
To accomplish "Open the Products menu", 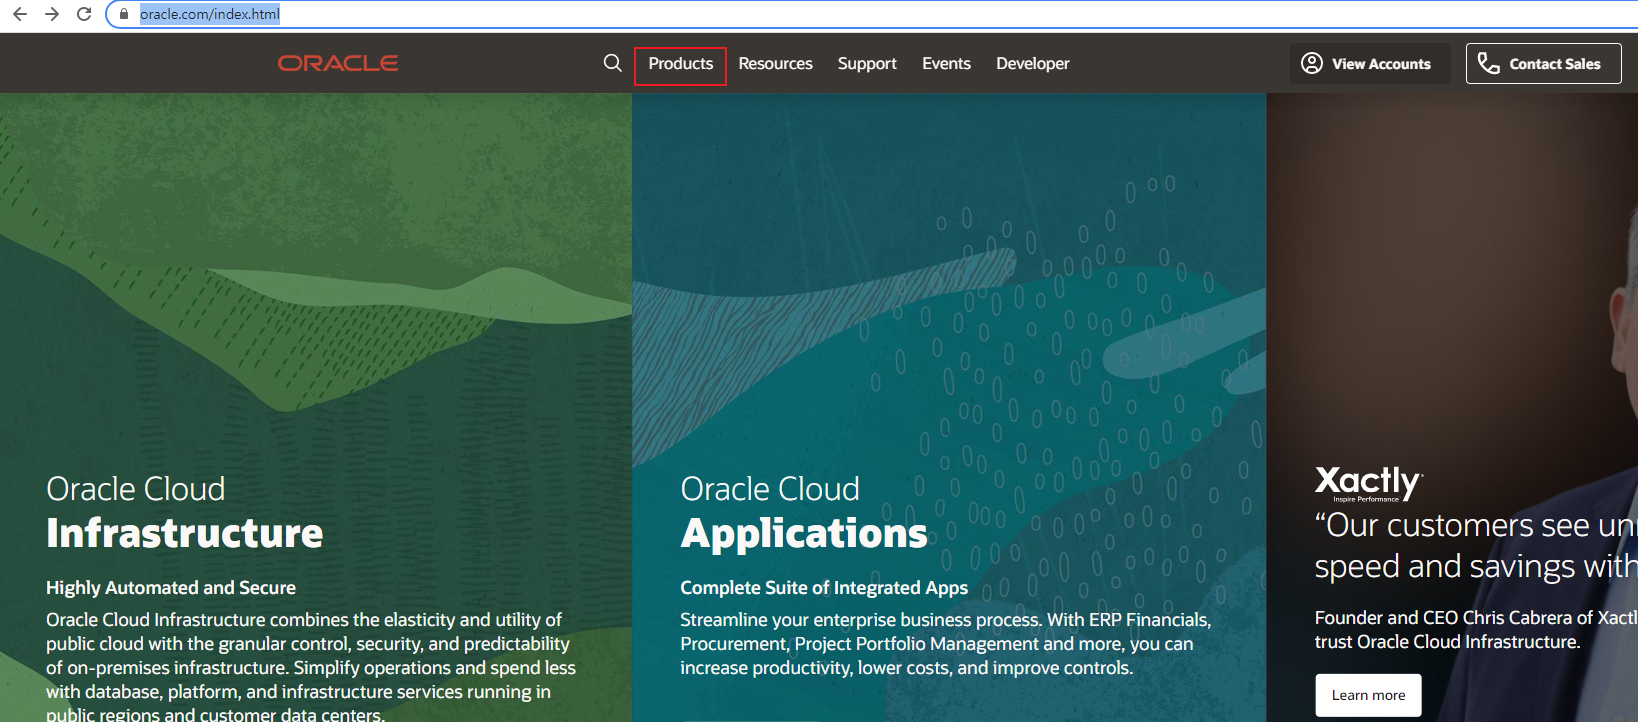I will tap(681, 63).
